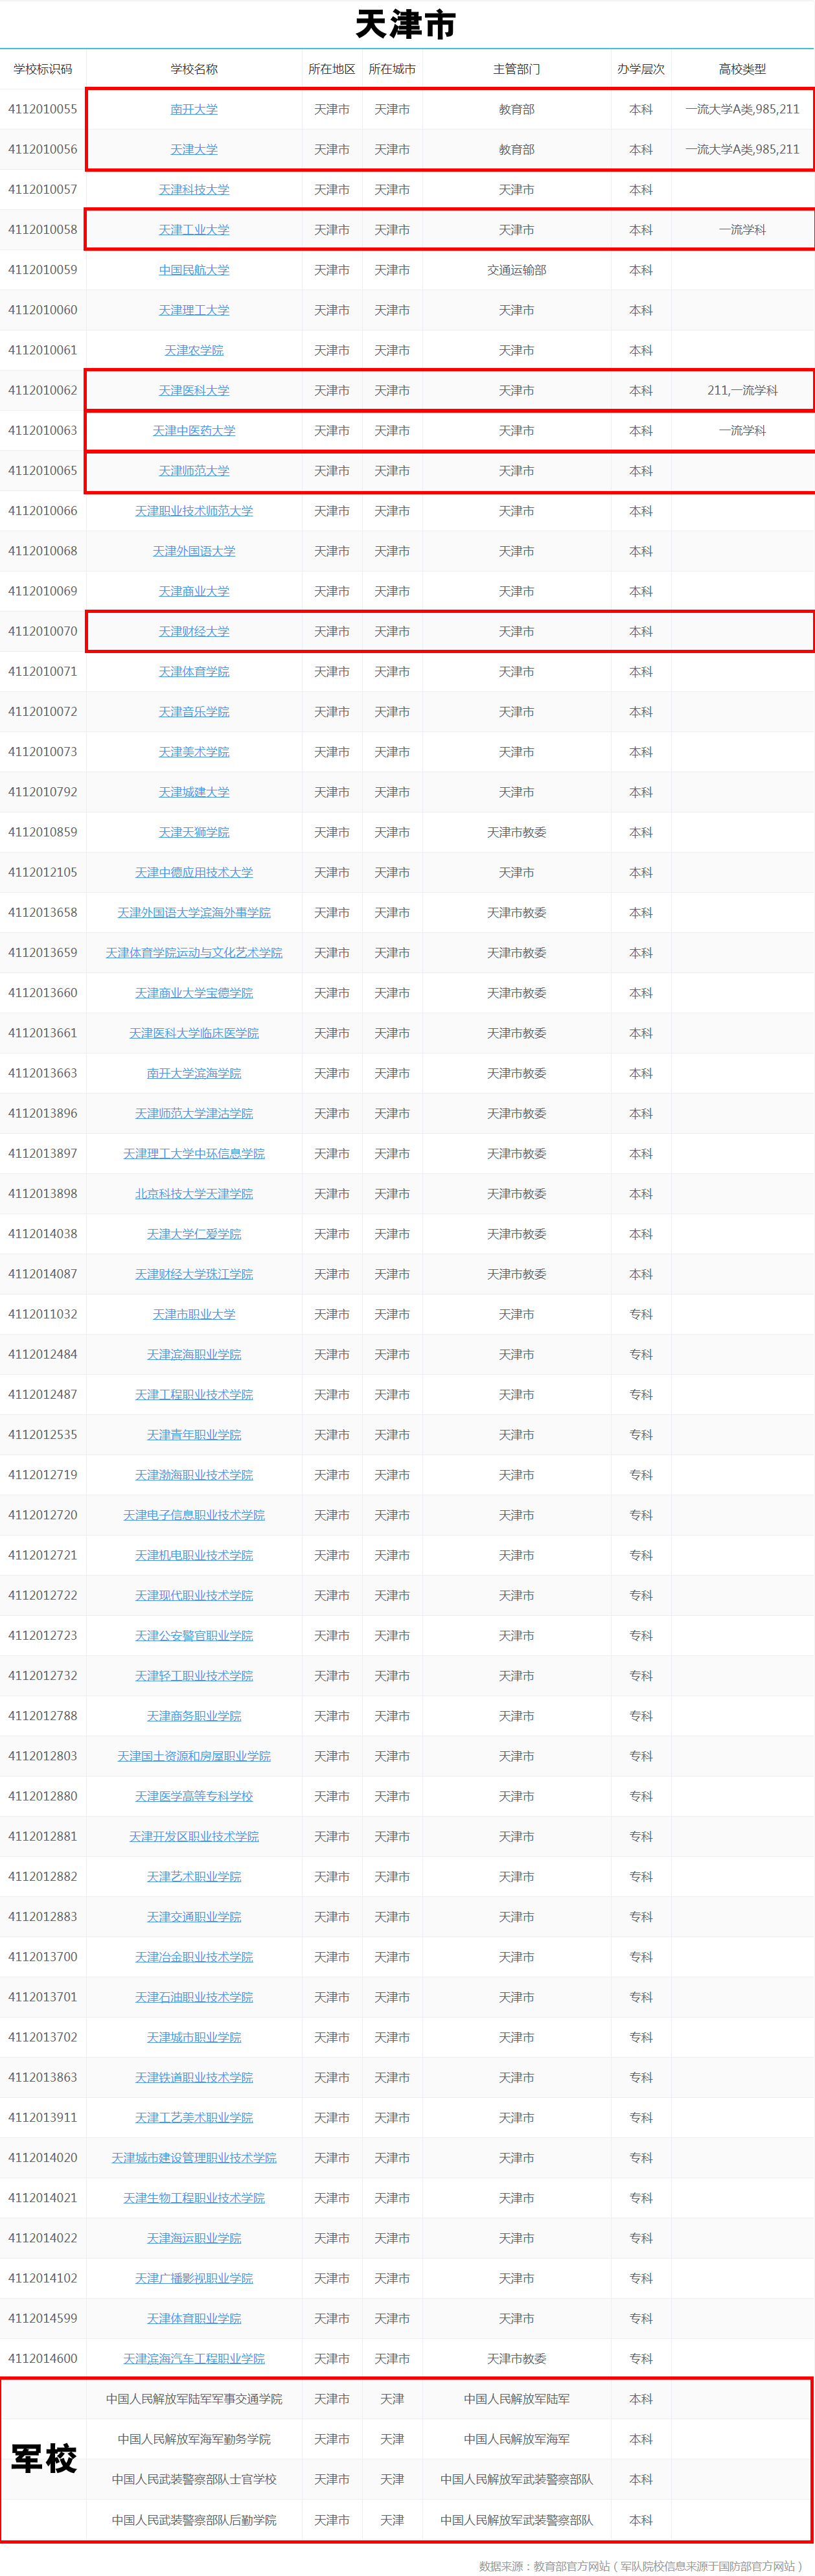Open the 天津轻工职业技术学院 link
815x2576 pixels.
pyautogui.click(x=194, y=1675)
